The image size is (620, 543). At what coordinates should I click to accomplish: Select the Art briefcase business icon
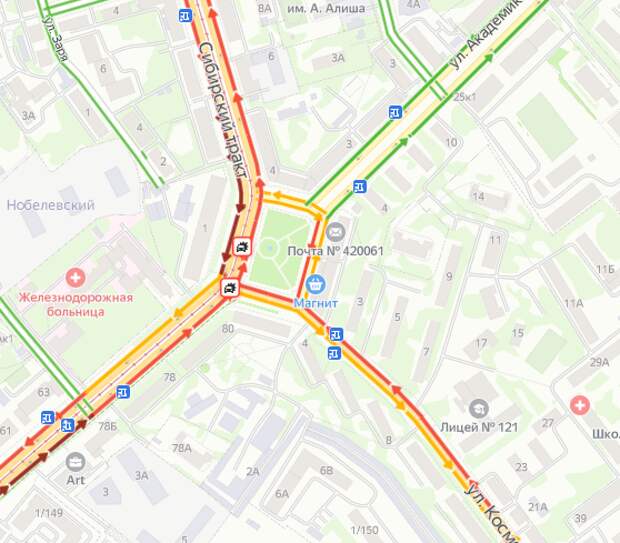tap(75, 462)
